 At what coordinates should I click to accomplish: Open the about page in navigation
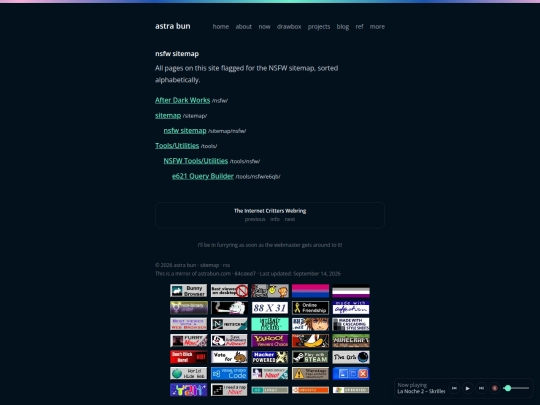pos(243,27)
